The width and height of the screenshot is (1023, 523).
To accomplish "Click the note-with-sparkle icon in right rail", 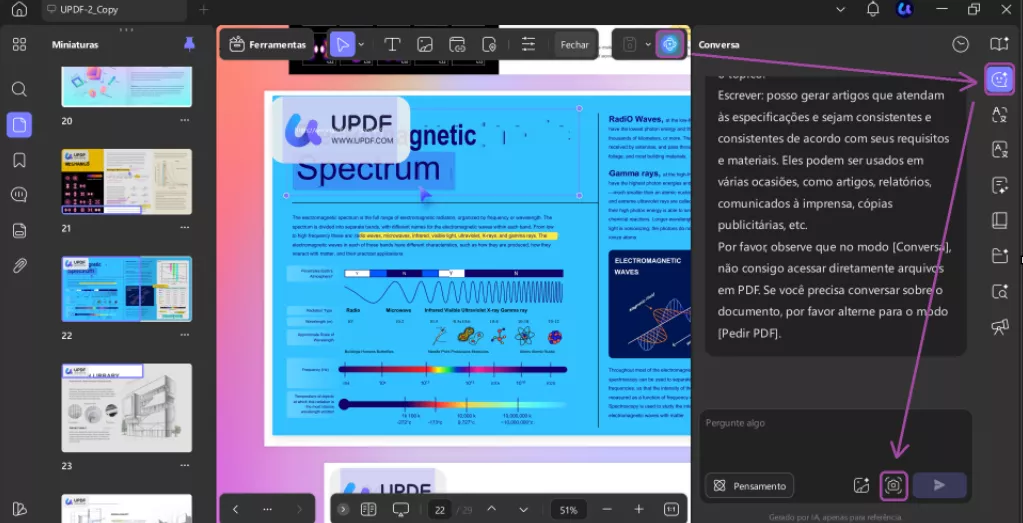I will [x=999, y=185].
